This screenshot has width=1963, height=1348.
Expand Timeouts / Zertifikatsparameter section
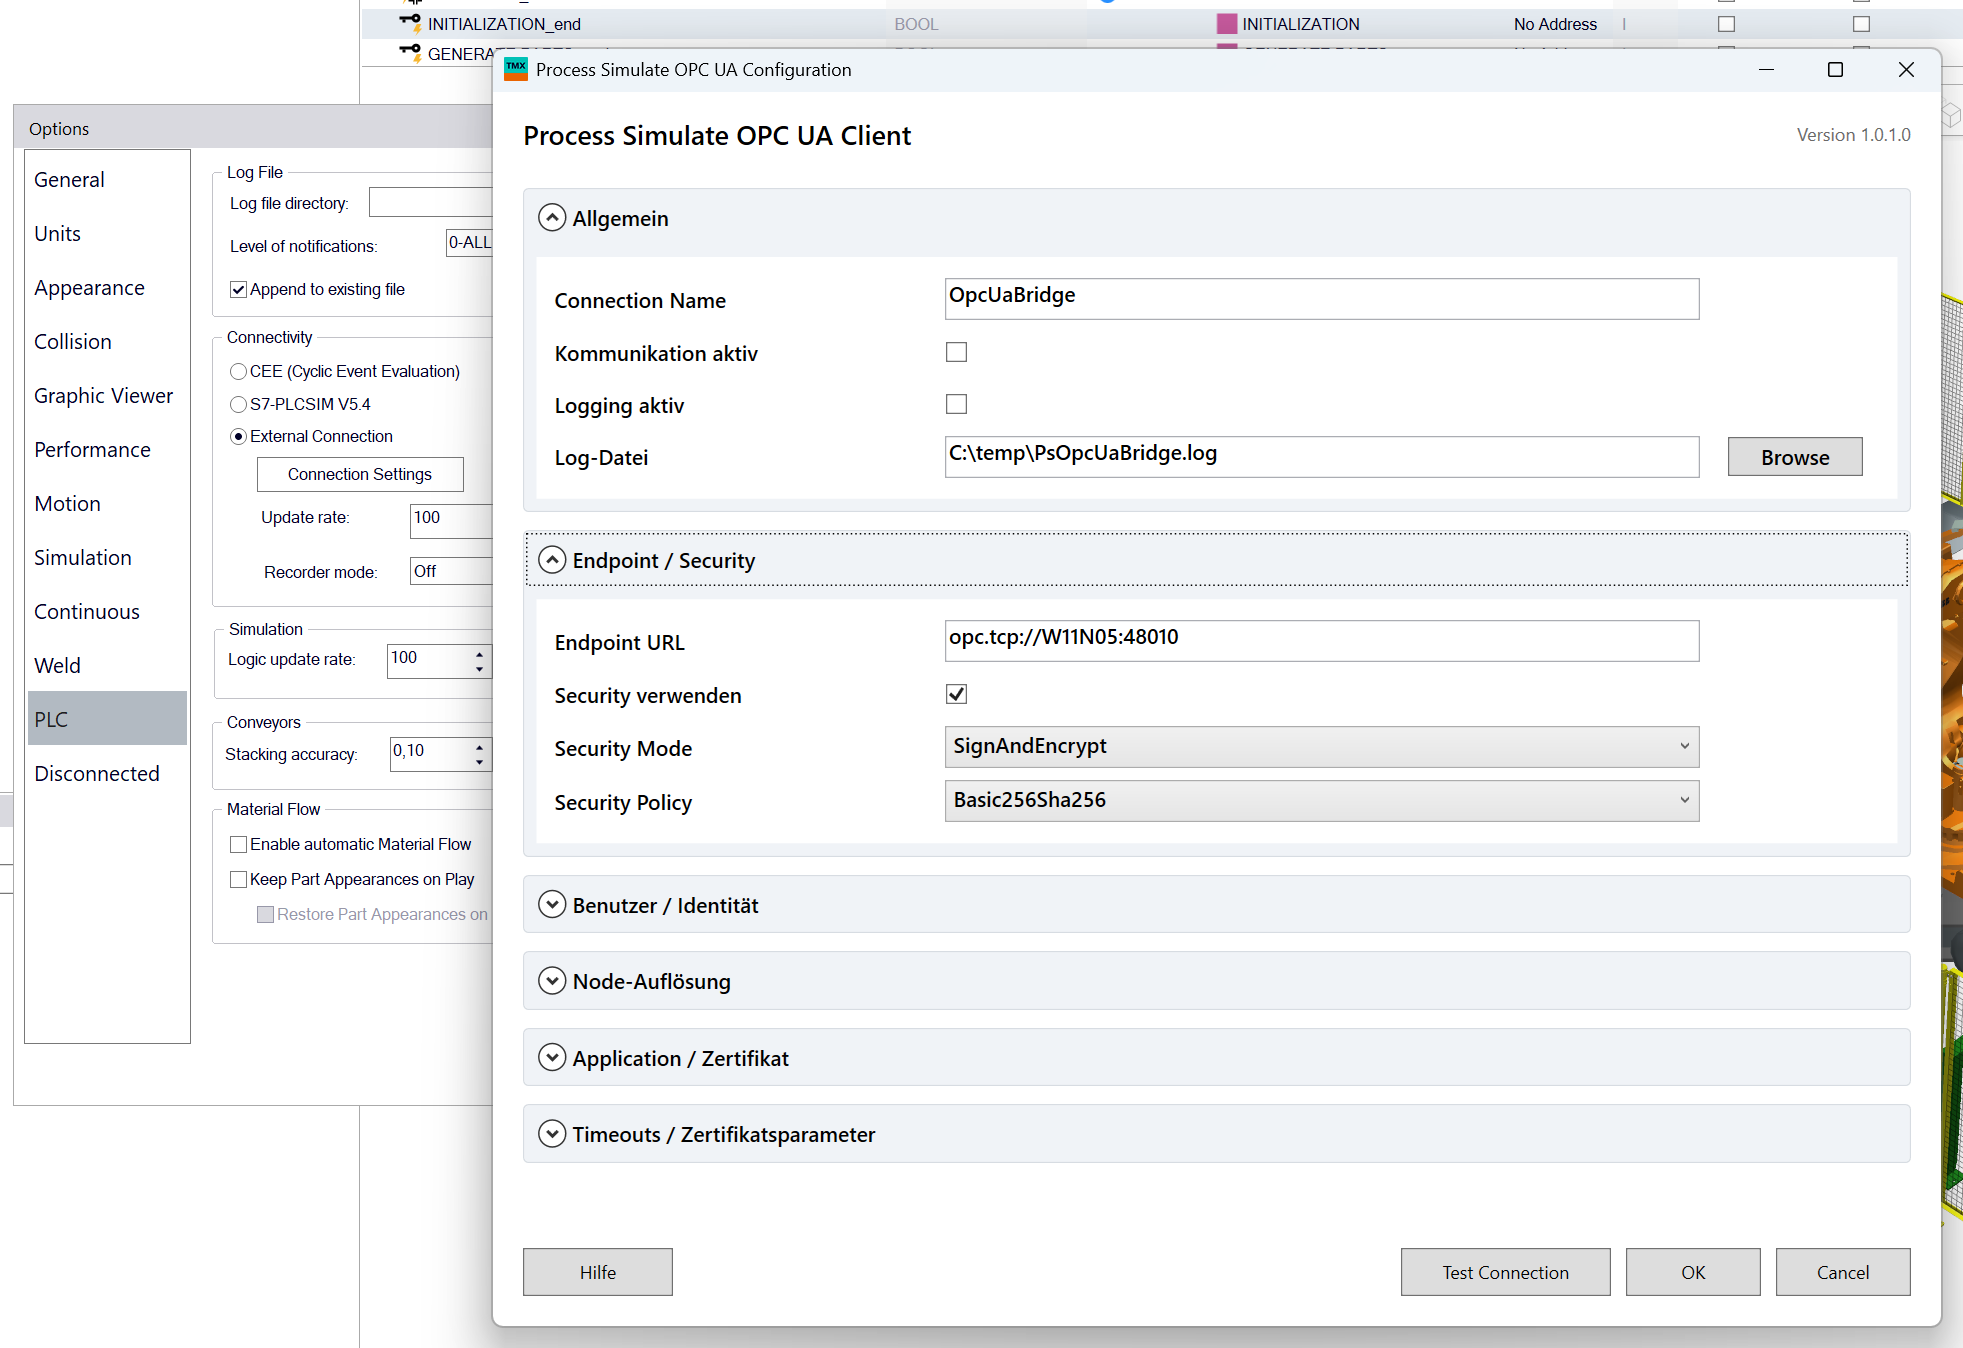tap(552, 1134)
